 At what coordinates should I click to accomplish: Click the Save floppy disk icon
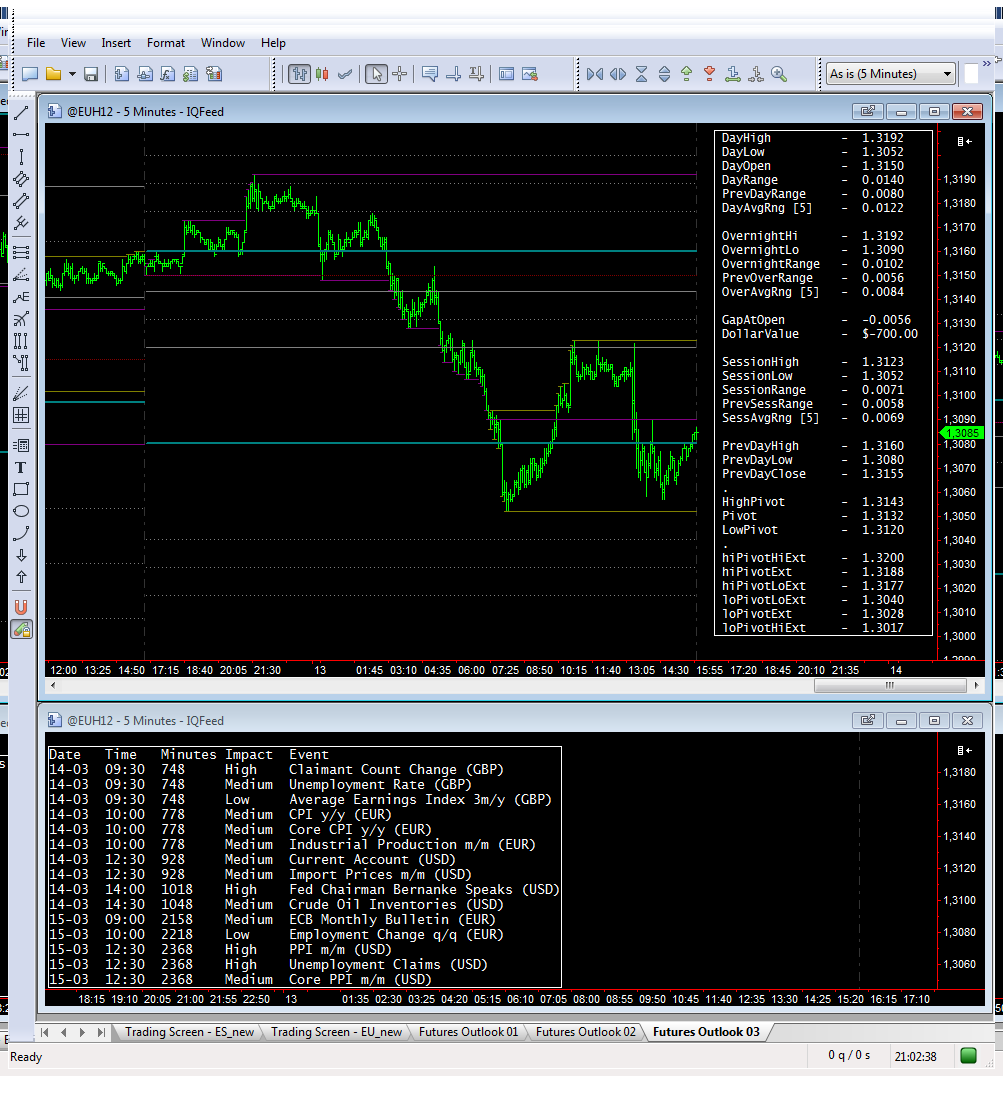(91, 74)
